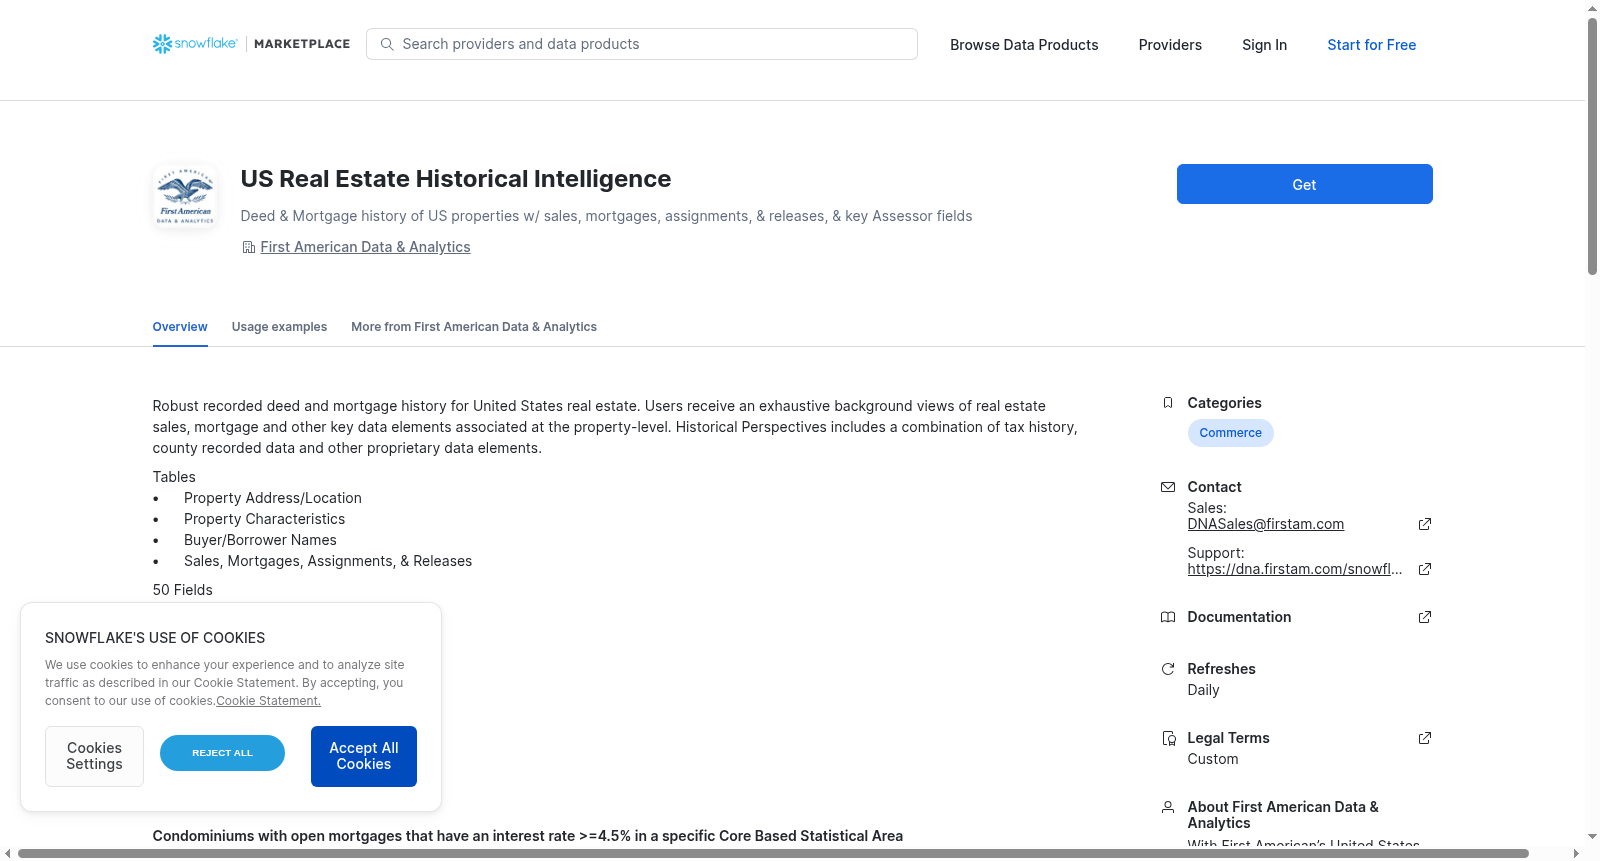The image size is (1600, 861).
Task: Click the First American eagle logo thumbnail
Action: coord(185,197)
